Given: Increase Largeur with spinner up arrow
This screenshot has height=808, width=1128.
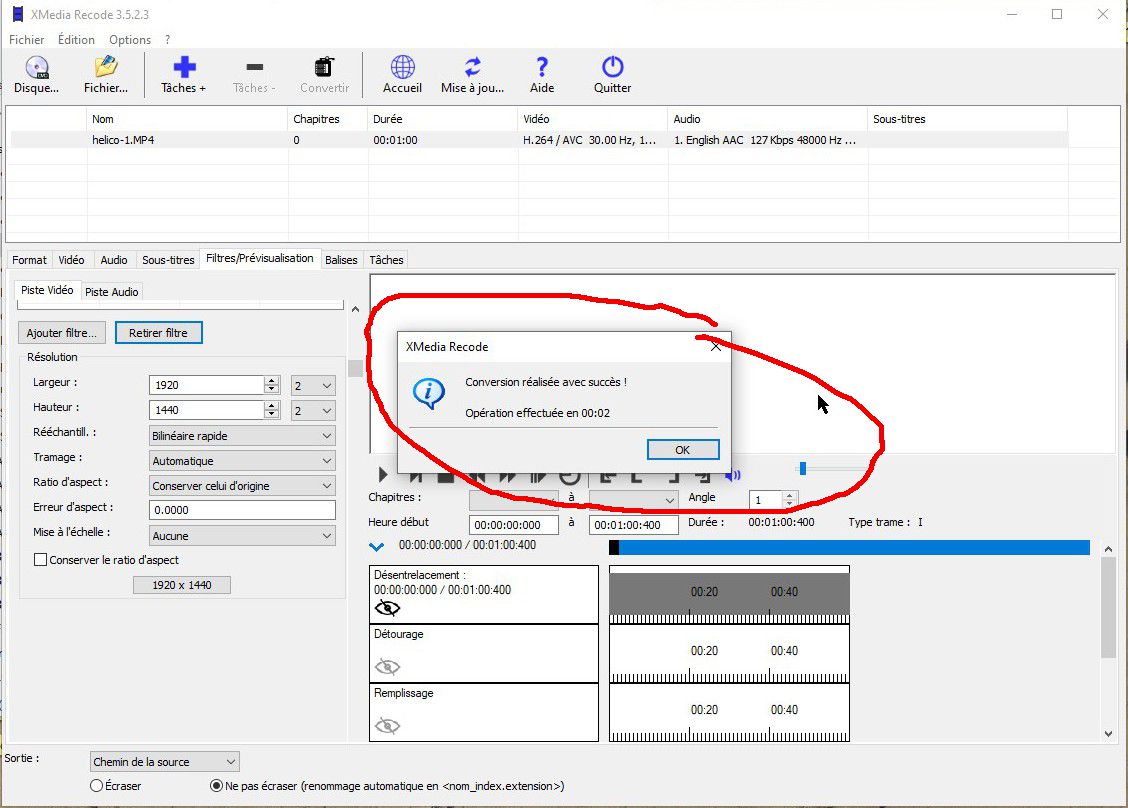Looking at the screenshot, I should coord(271,381).
